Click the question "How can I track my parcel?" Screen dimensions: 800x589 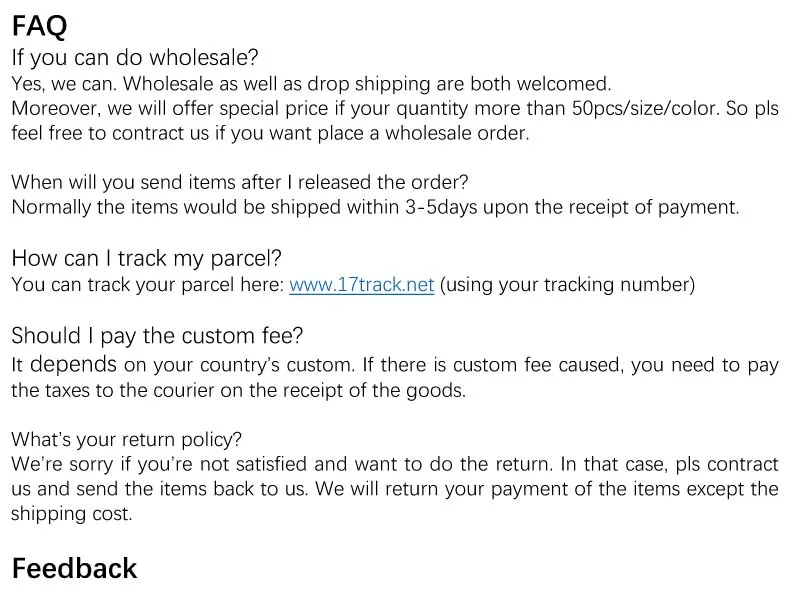146,258
